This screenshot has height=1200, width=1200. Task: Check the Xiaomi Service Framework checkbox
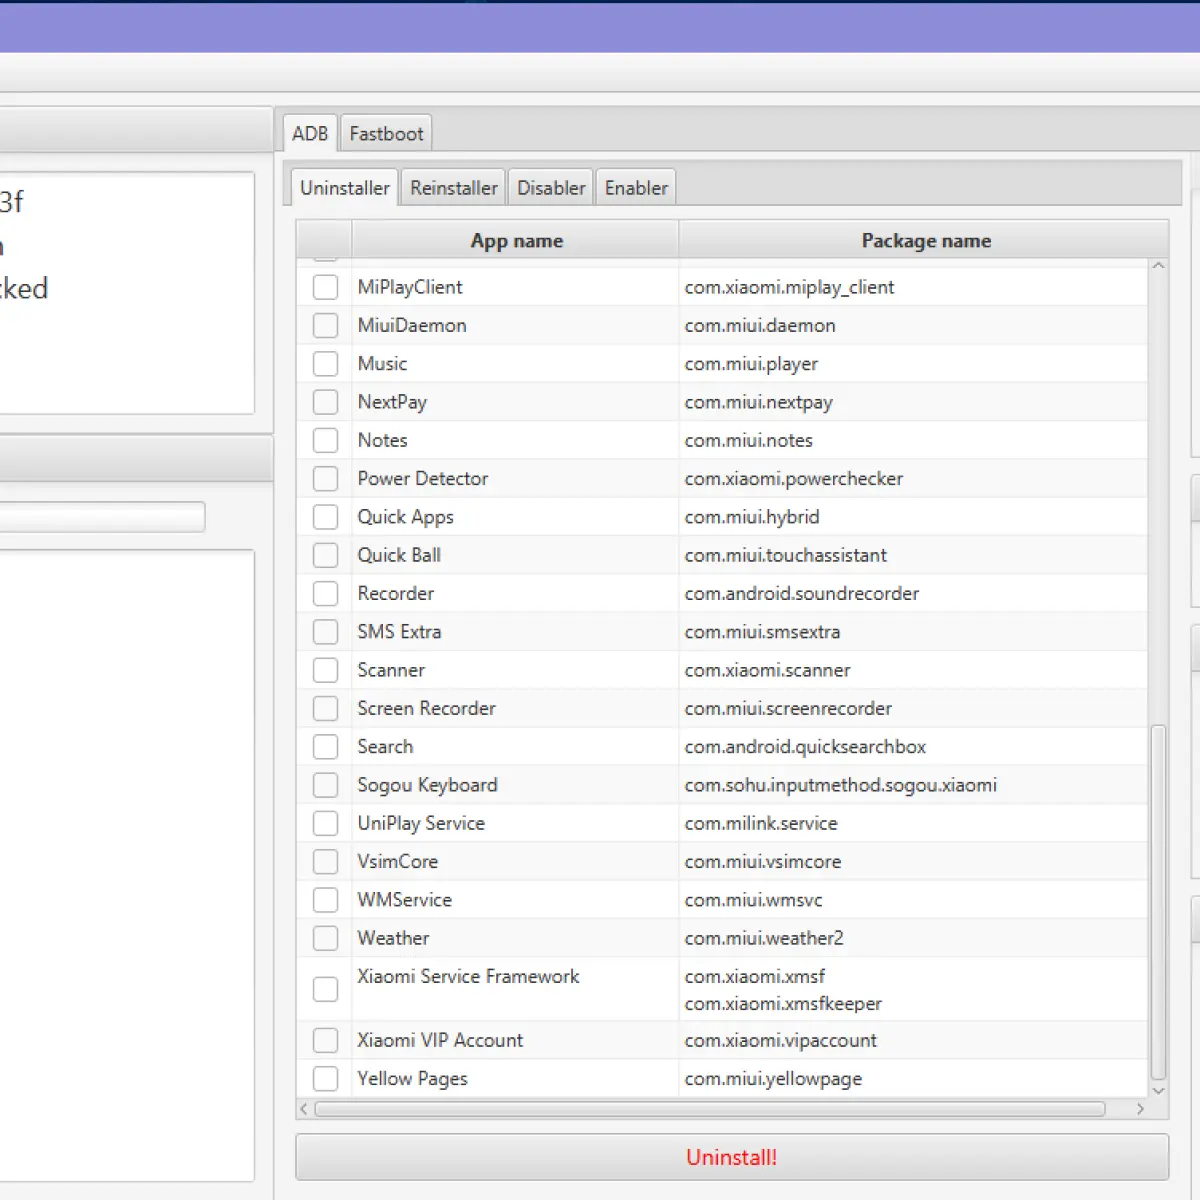point(325,989)
